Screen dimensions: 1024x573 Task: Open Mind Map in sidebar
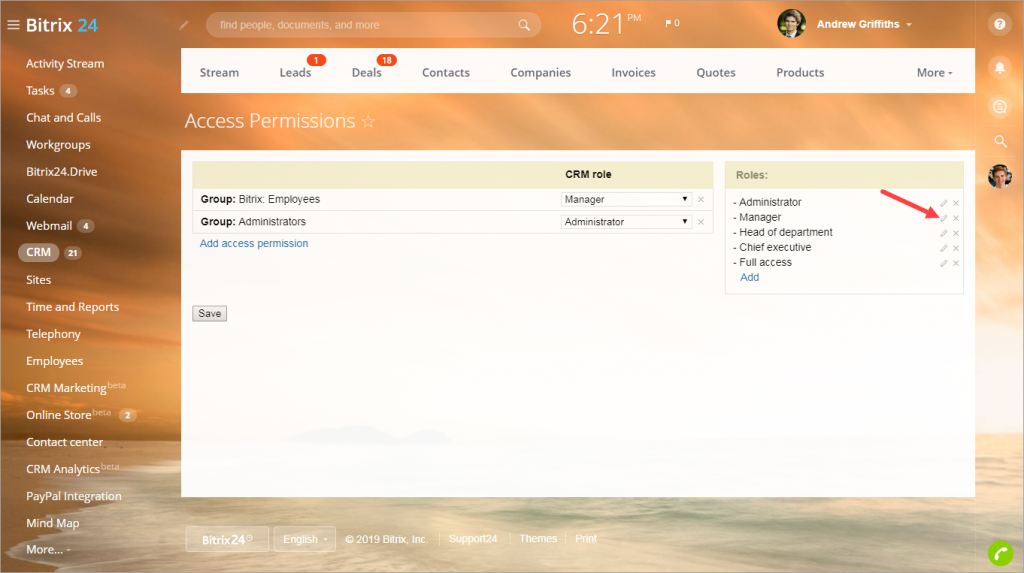[52, 523]
